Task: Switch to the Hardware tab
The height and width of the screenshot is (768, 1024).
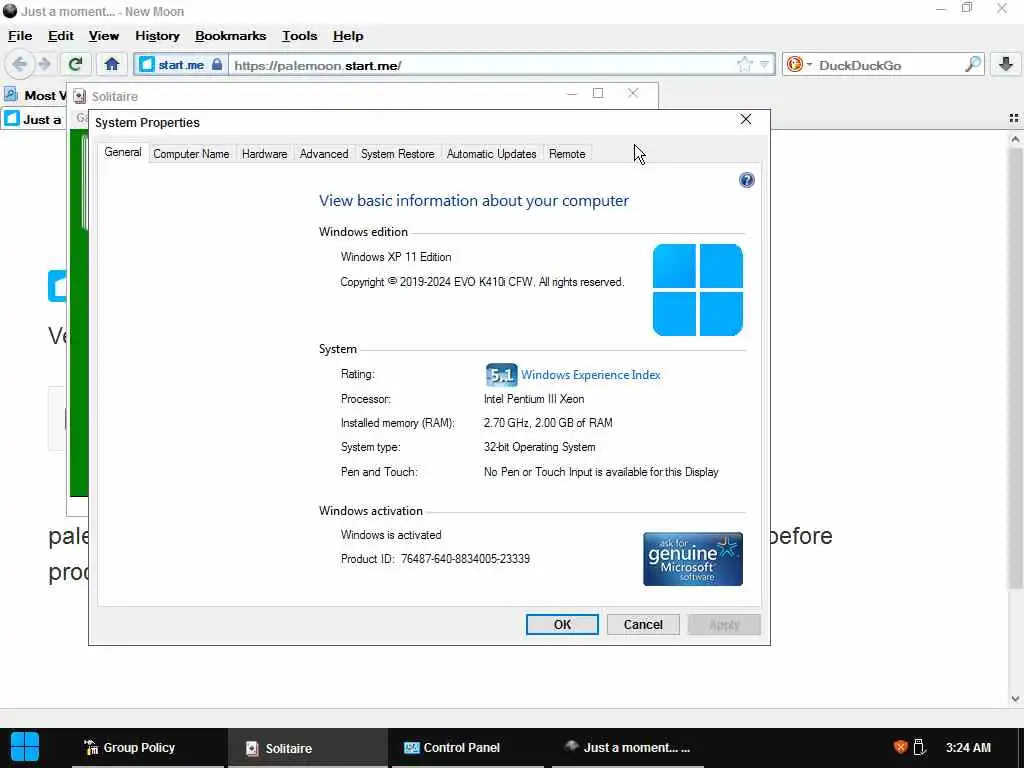Action: pyautogui.click(x=264, y=154)
